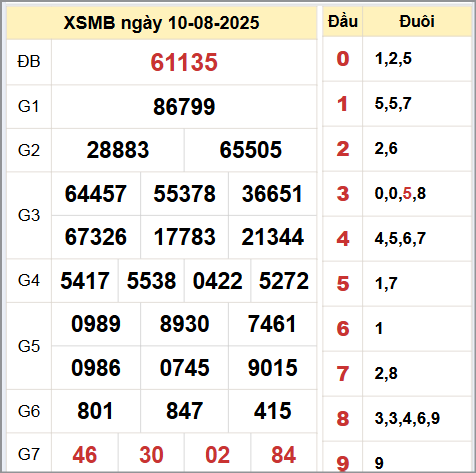
Task: Click red G7 number 02
Action: click(x=217, y=455)
